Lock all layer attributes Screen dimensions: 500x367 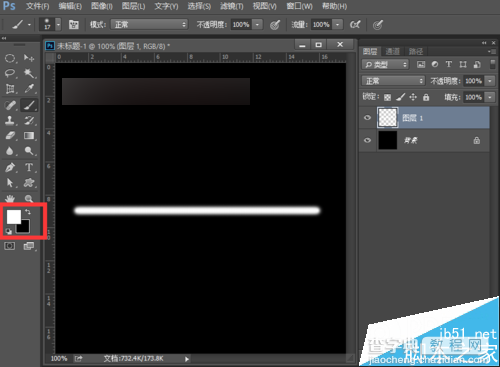tap(426, 97)
